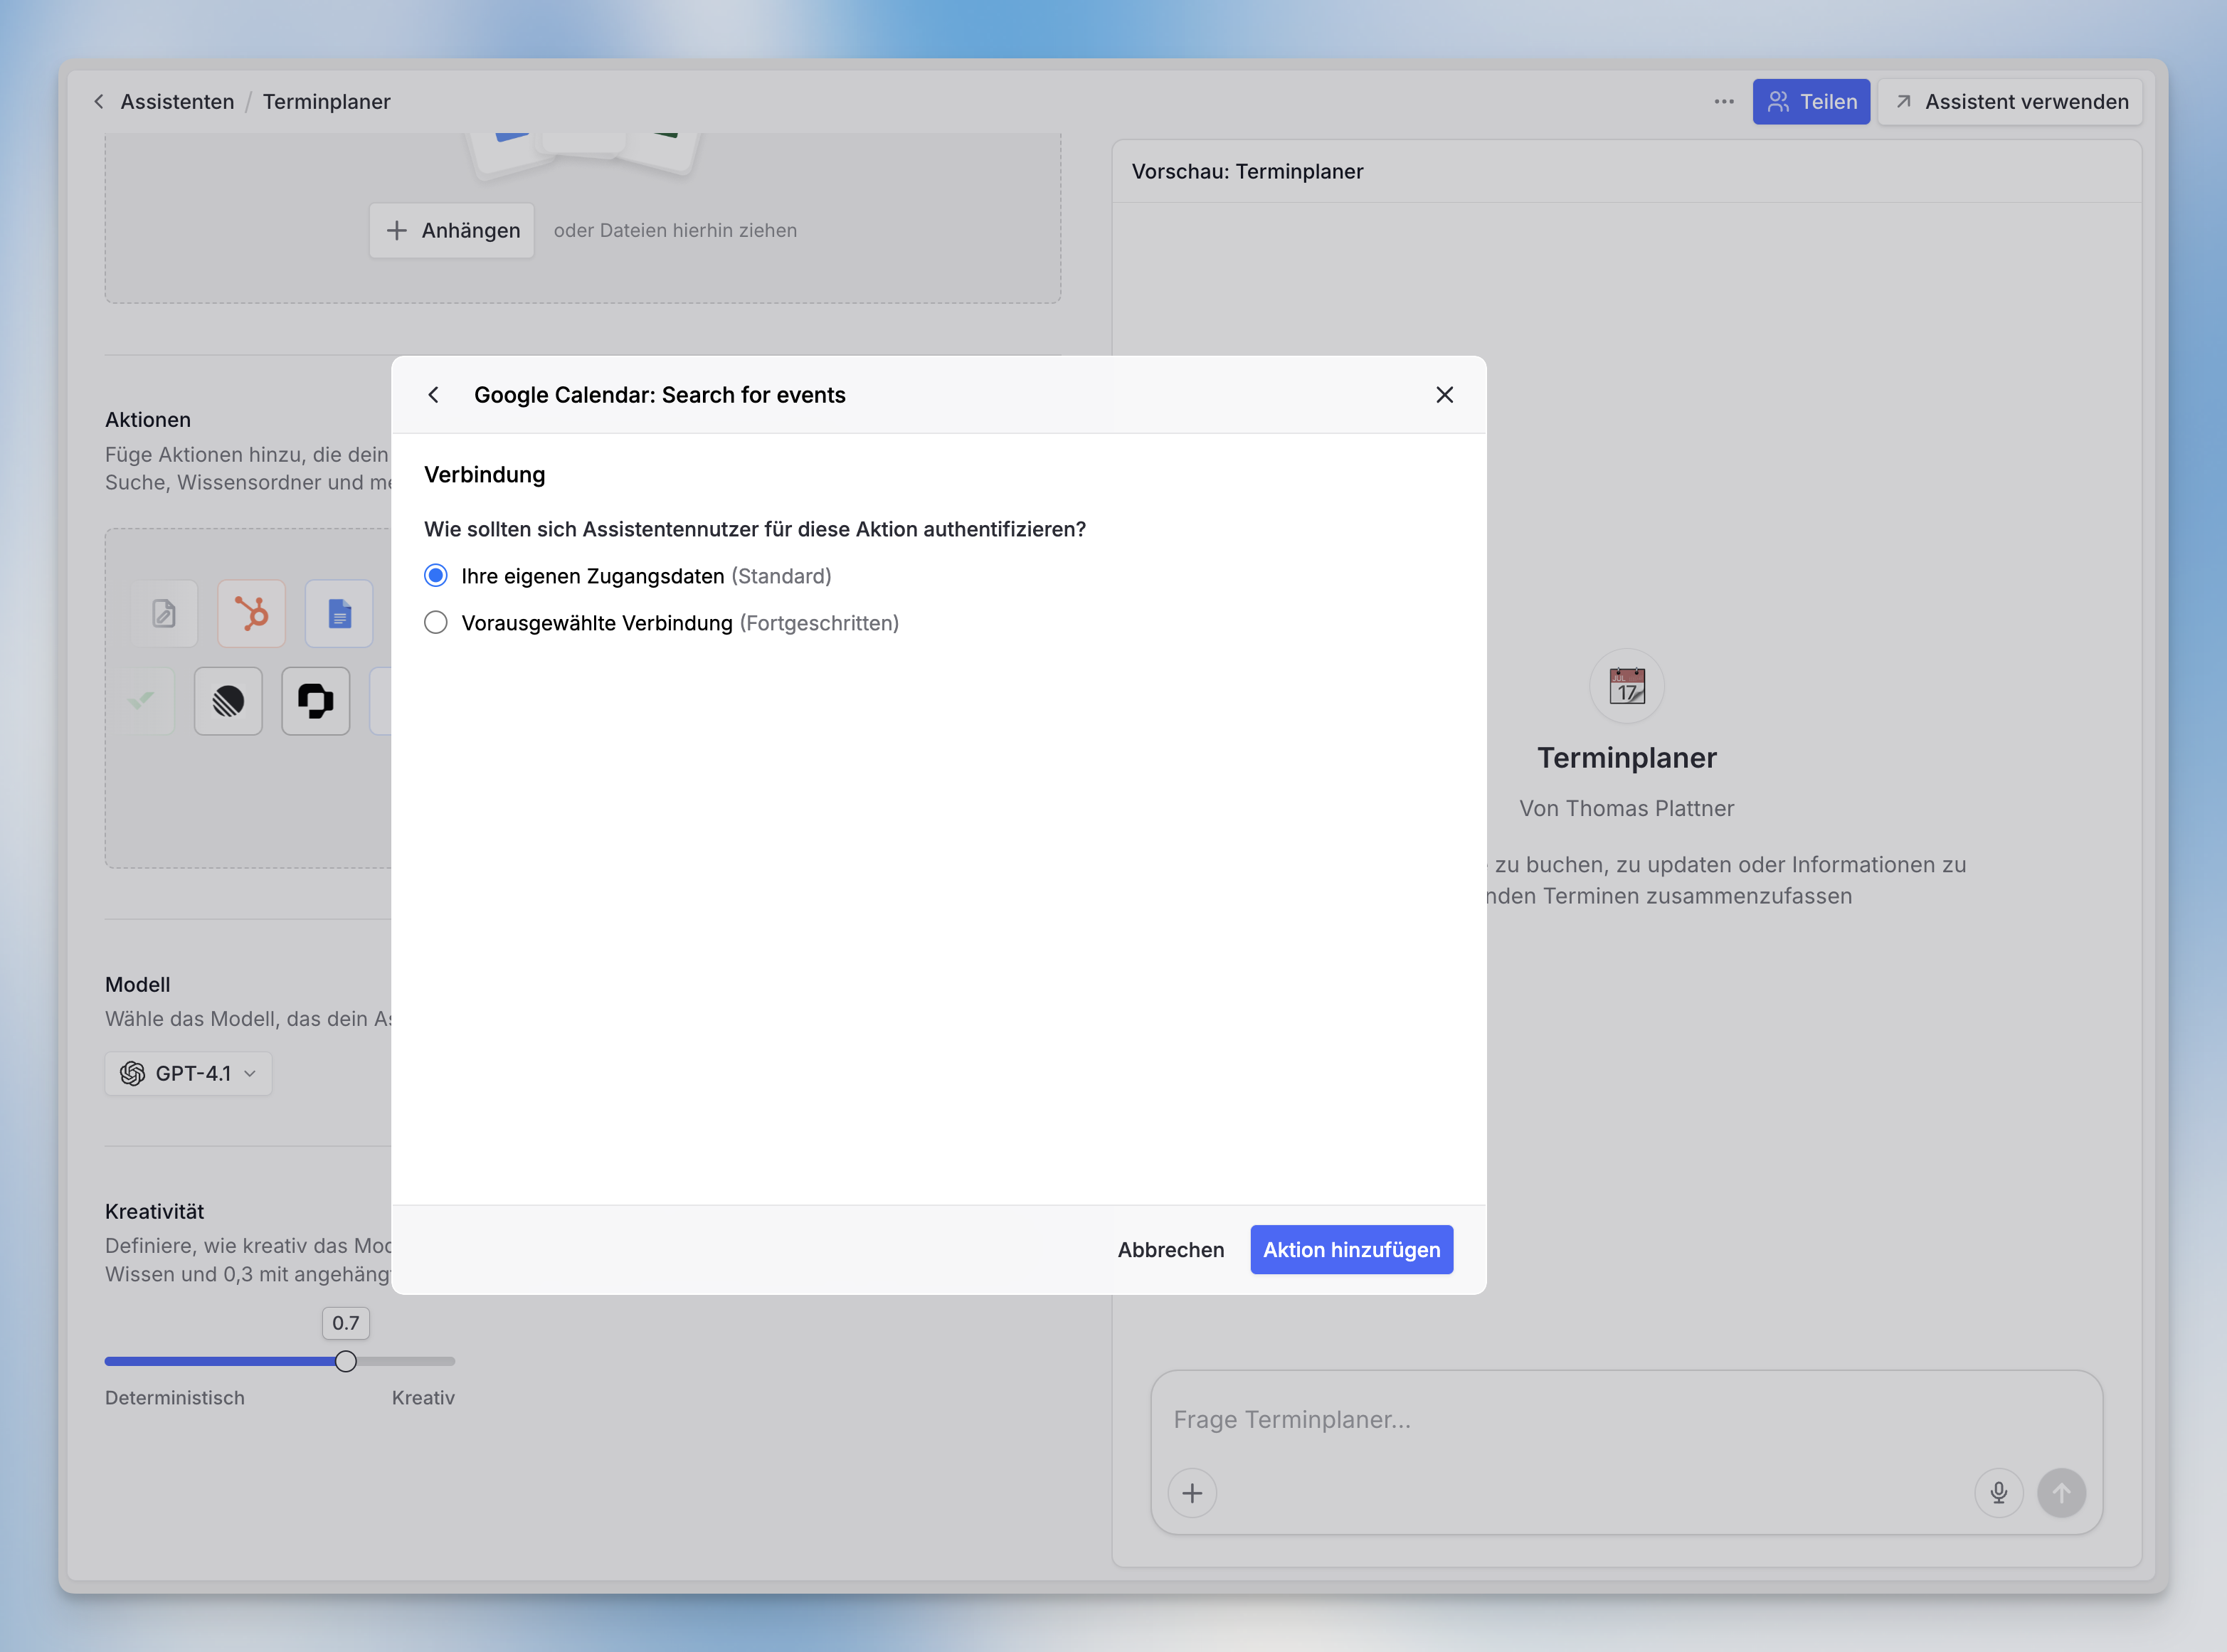
Task: Go back in the Google Calendar dialog
Action: click(x=433, y=395)
